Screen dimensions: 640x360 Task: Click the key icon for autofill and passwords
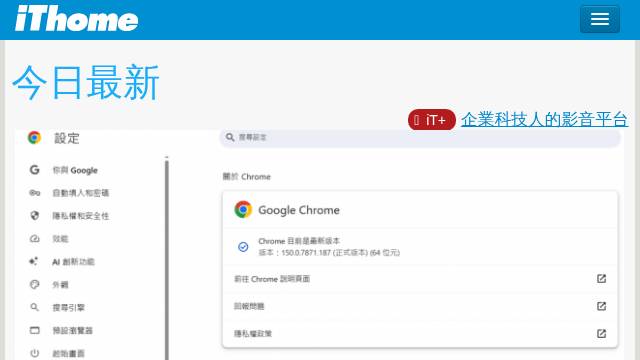tap(35, 193)
